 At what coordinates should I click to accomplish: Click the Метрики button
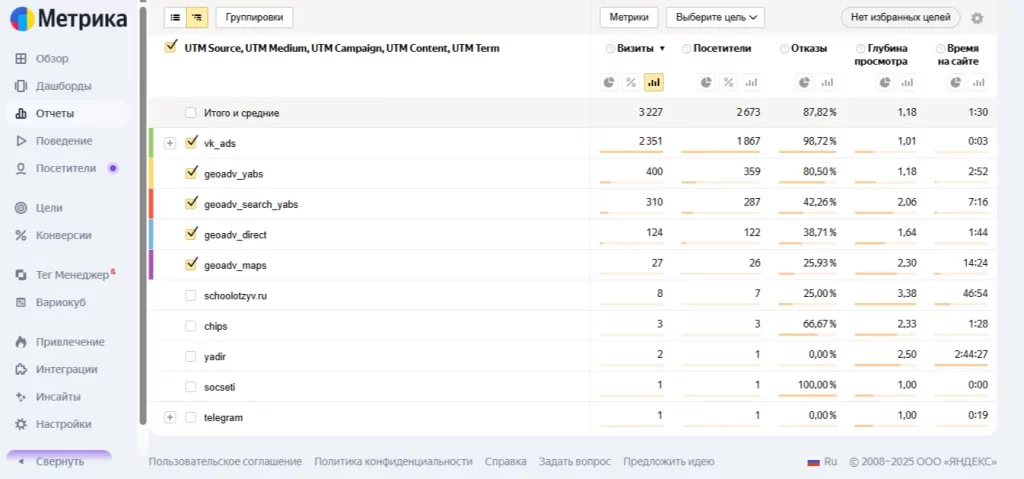coord(629,17)
